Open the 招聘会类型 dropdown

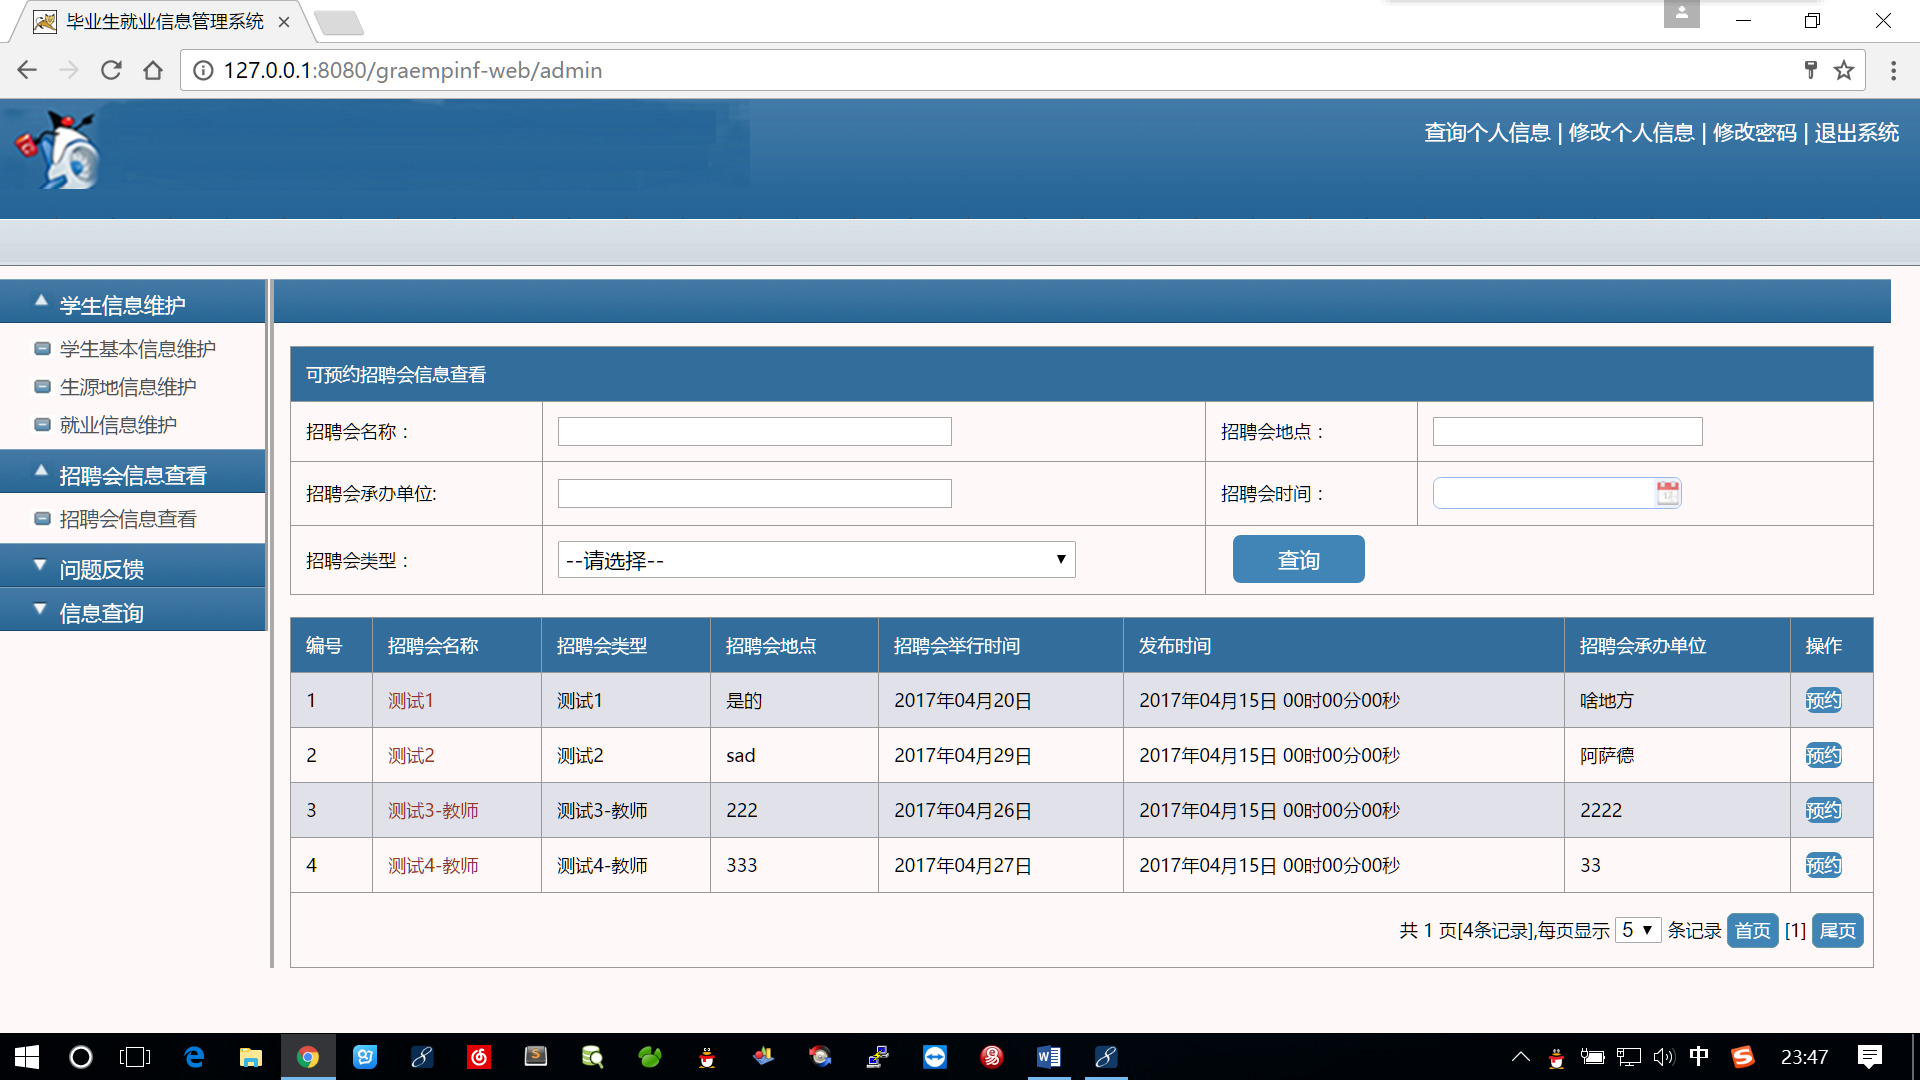816,560
